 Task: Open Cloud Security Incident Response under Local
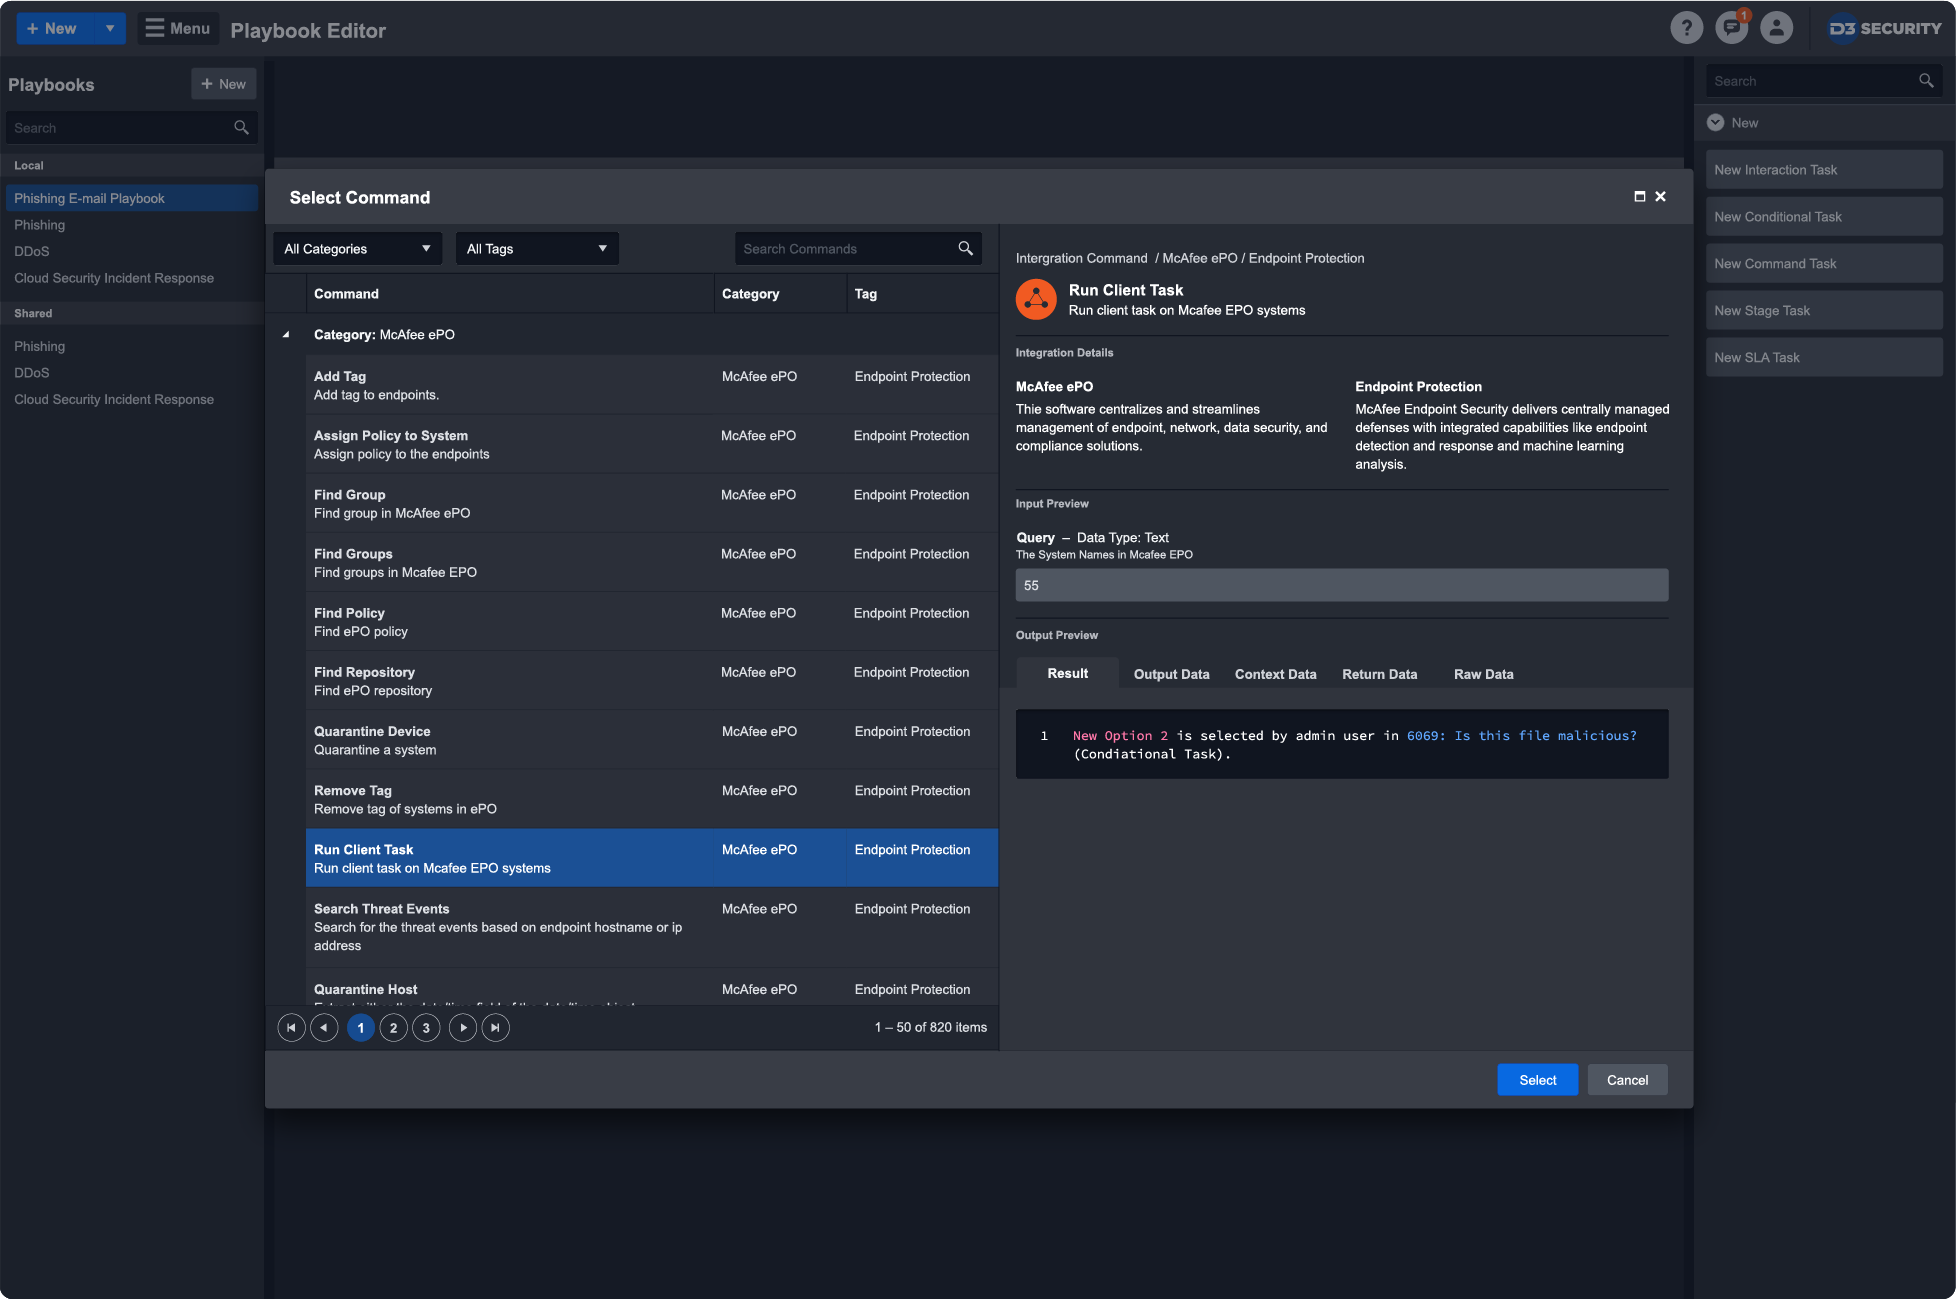(x=114, y=278)
